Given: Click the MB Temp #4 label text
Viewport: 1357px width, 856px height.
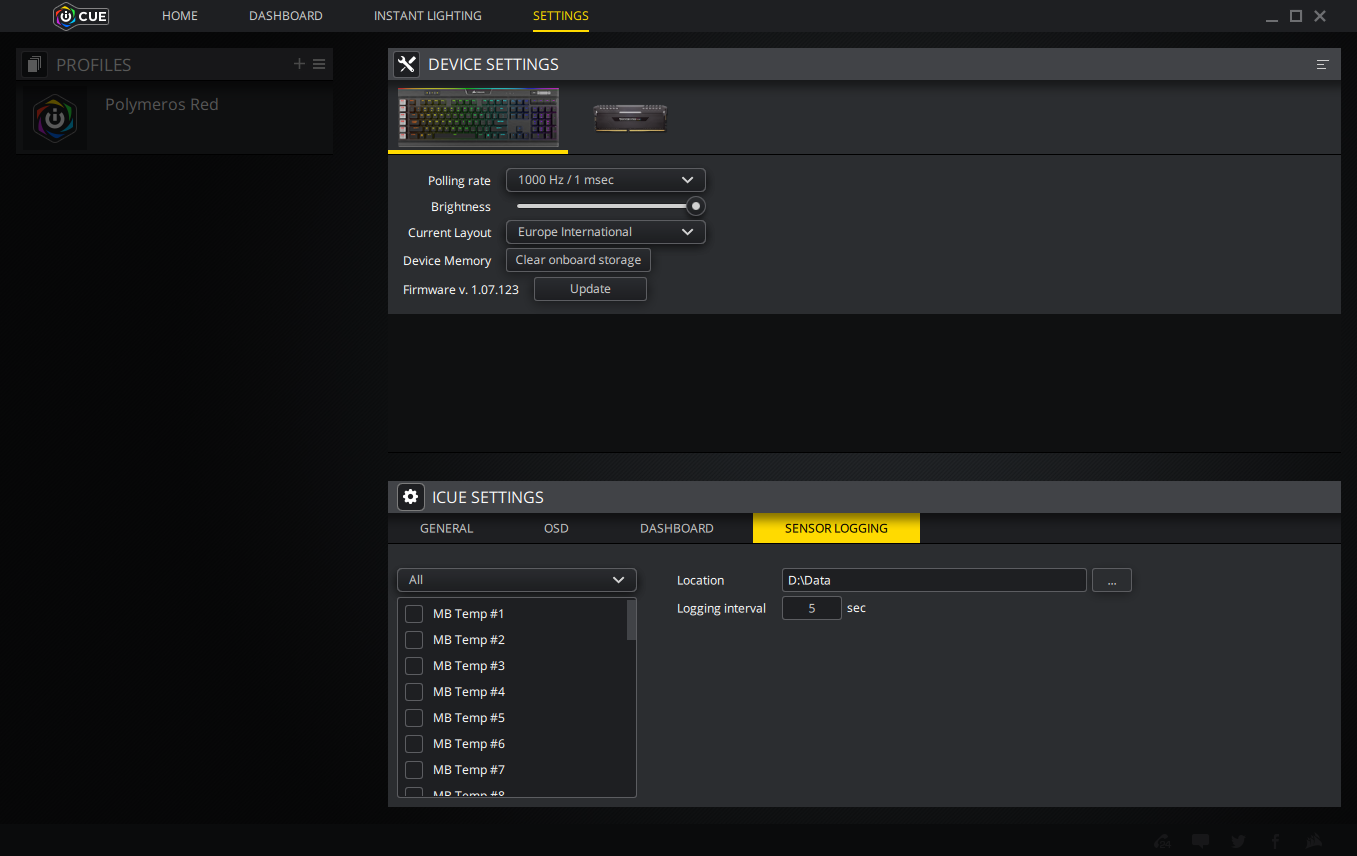Looking at the screenshot, I should [x=469, y=692].
